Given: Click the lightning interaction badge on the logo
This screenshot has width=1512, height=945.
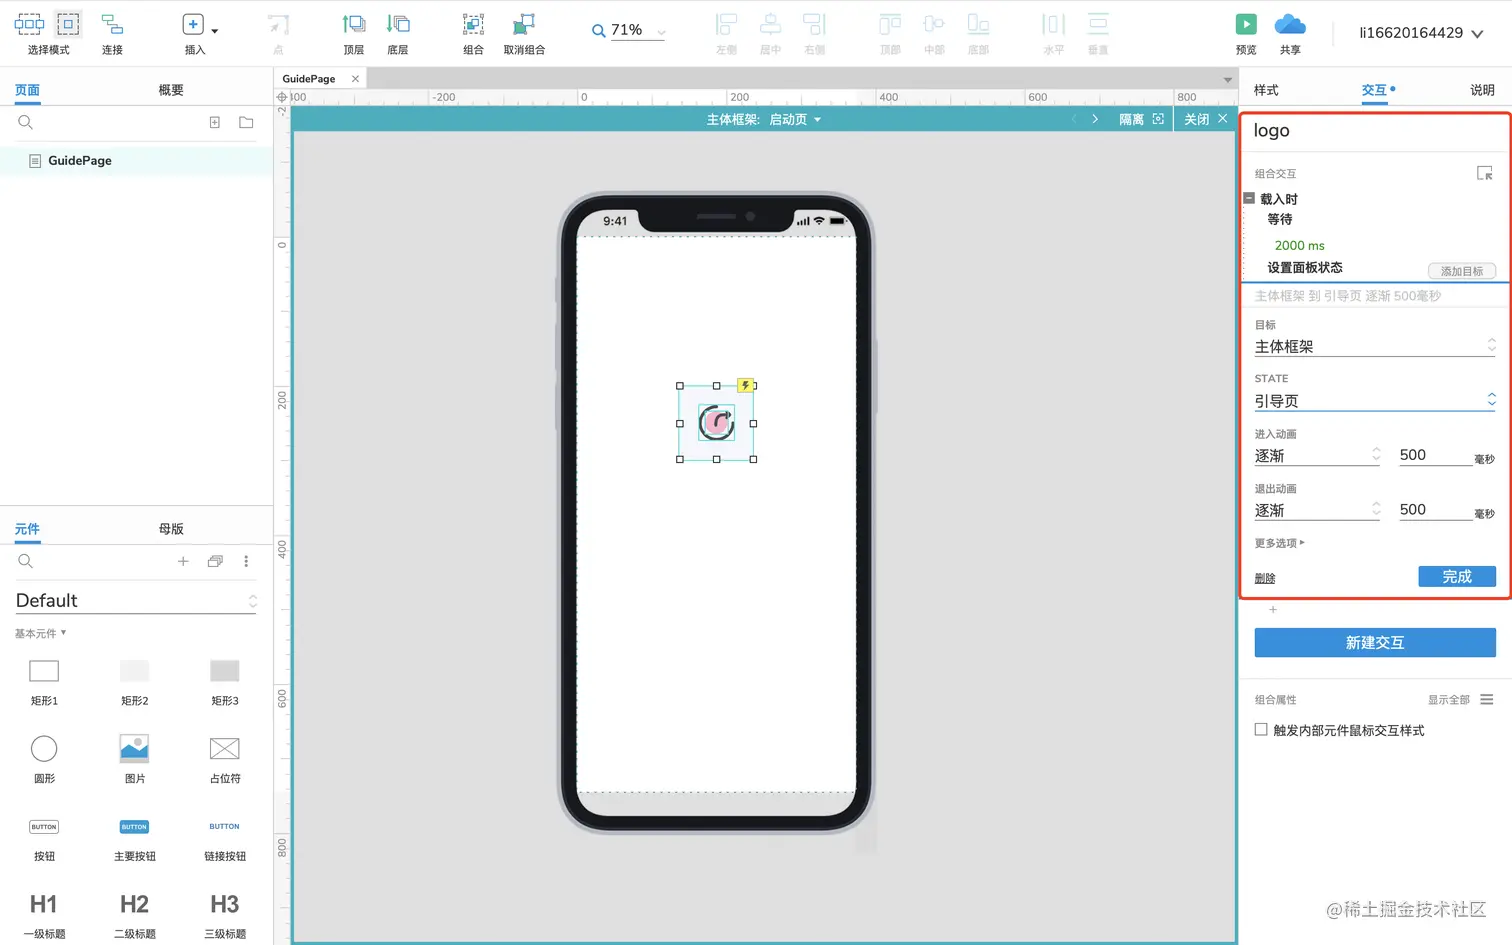Looking at the screenshot, I should 745,385.
